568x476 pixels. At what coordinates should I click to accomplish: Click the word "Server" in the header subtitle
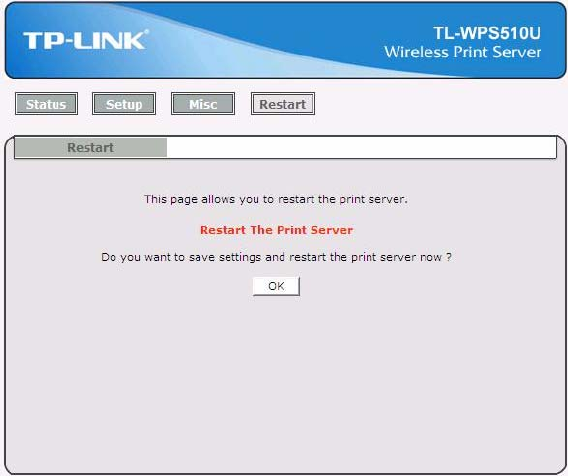(517, 52)
